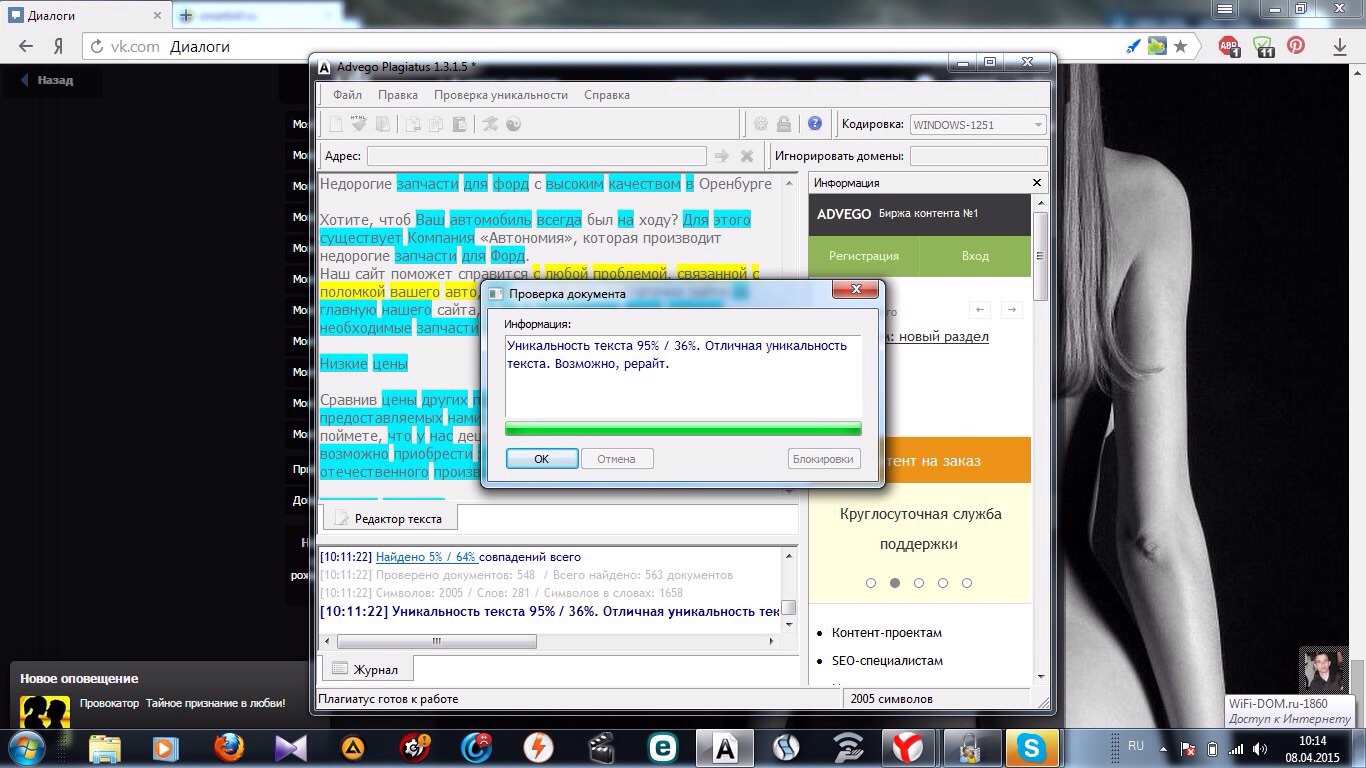1366x768 pixels.
Task: Open the blue help question mark icon
Action: pyautogui.click(x=815, y=124)
